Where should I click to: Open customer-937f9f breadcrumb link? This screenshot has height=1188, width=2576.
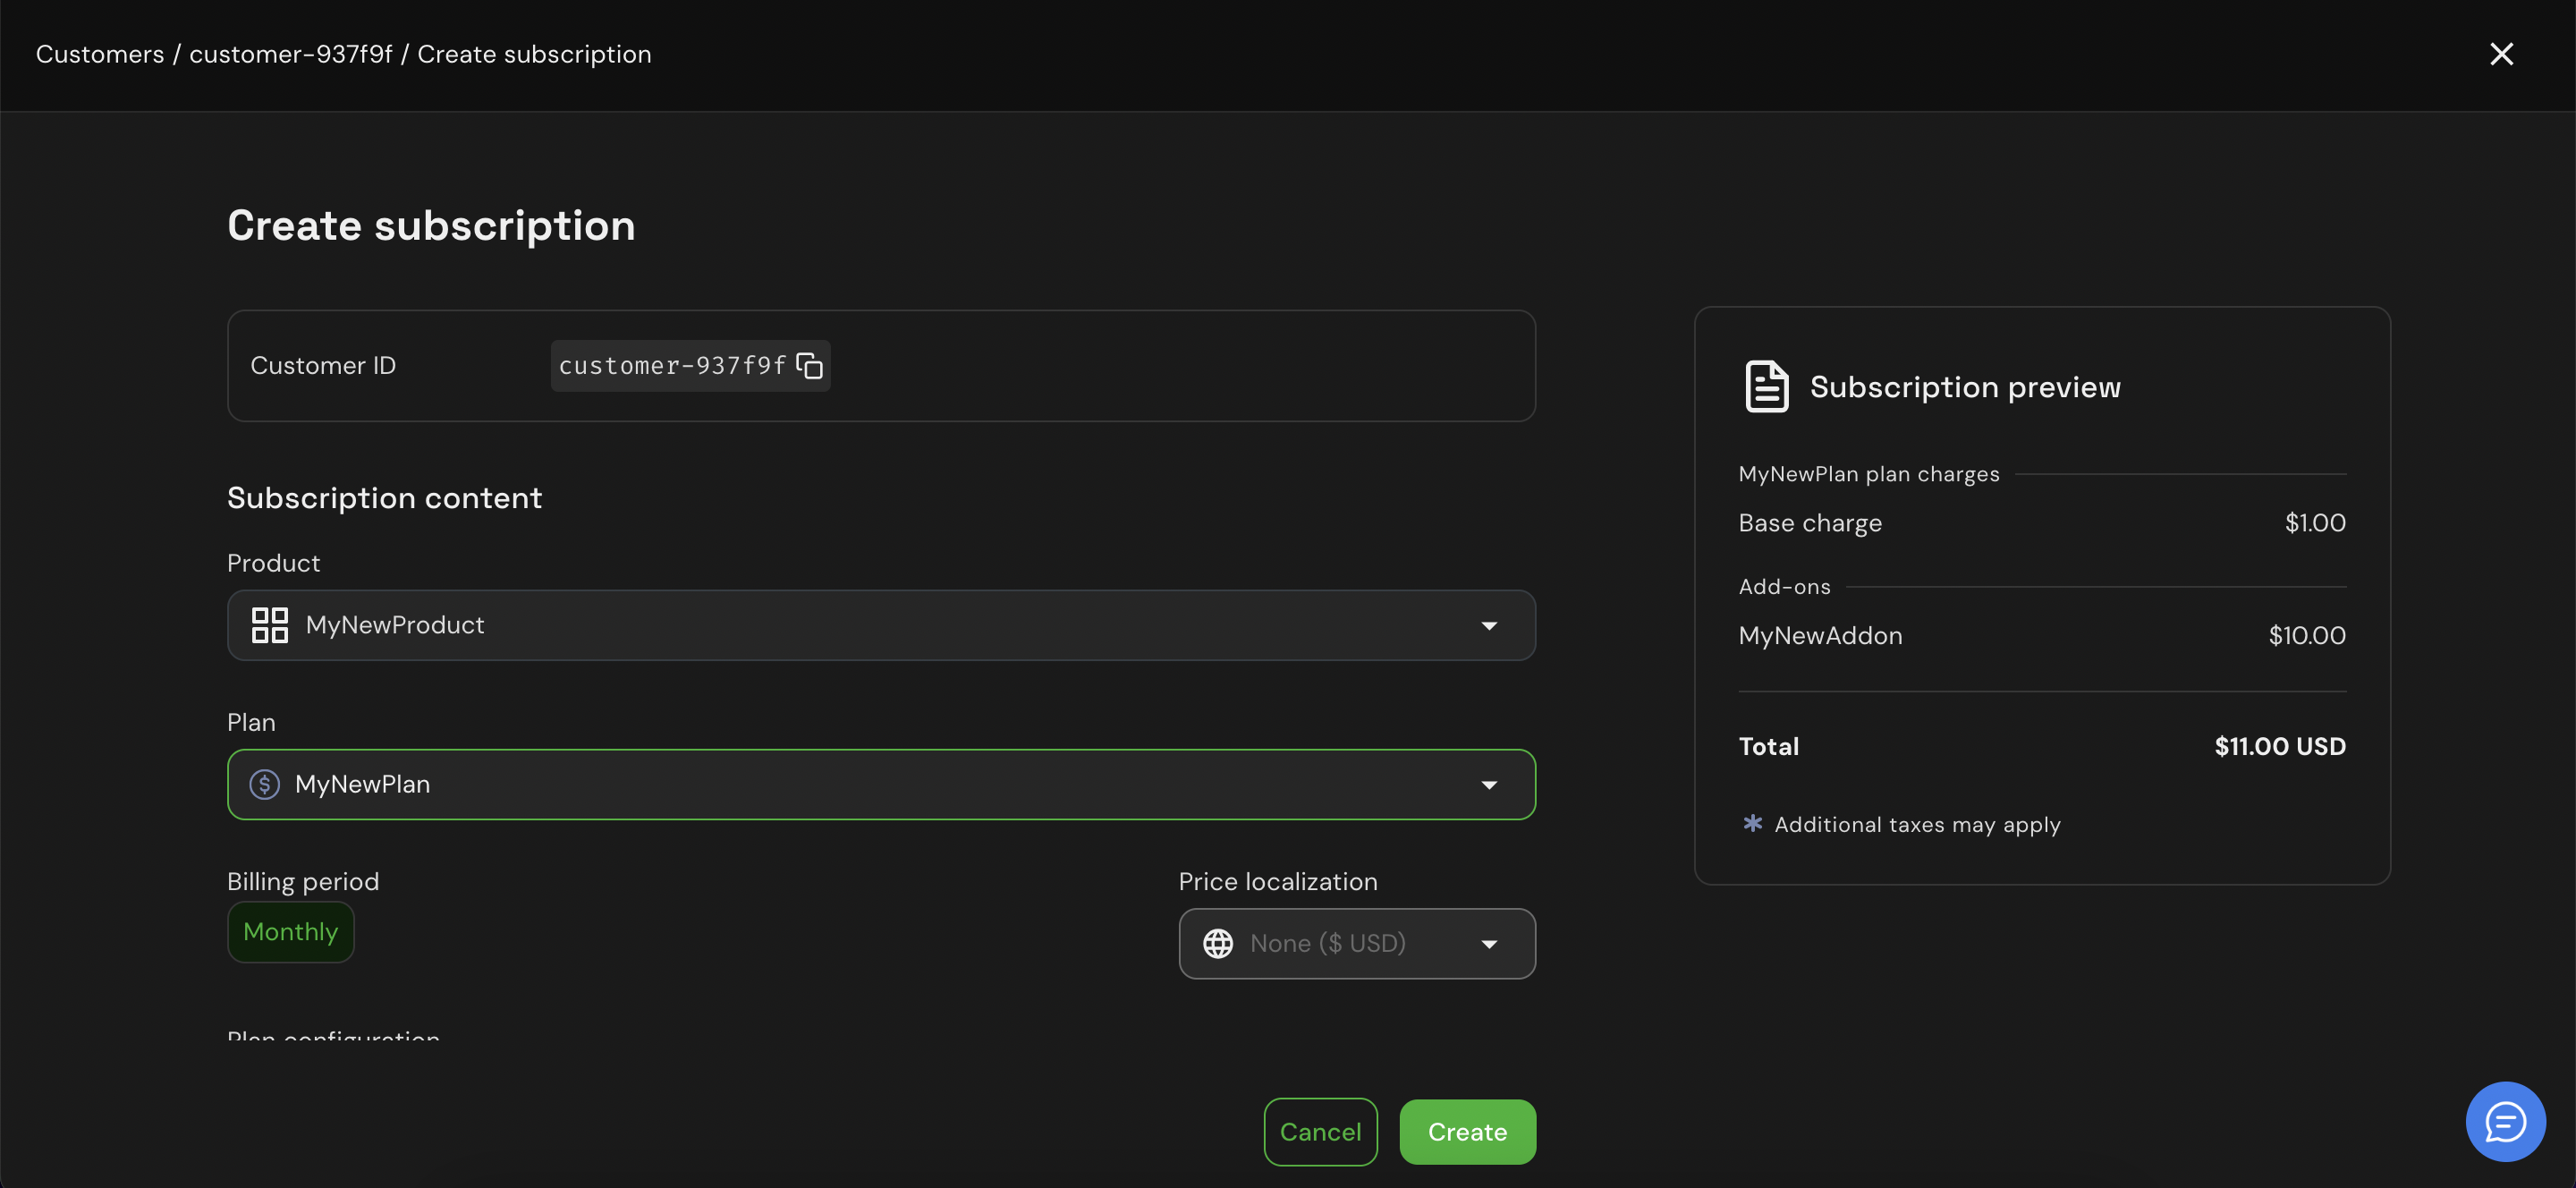pos(290,54)
